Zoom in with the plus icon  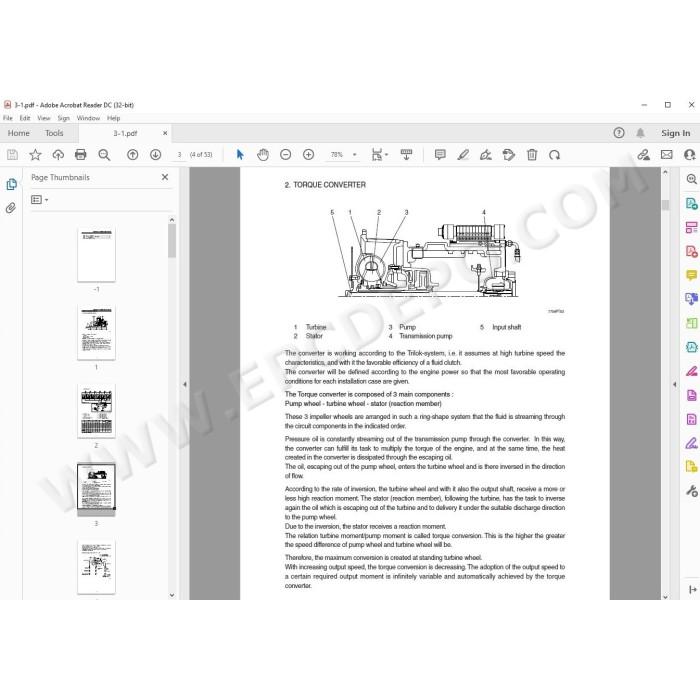pyautogui.click(x=308, y=155)
